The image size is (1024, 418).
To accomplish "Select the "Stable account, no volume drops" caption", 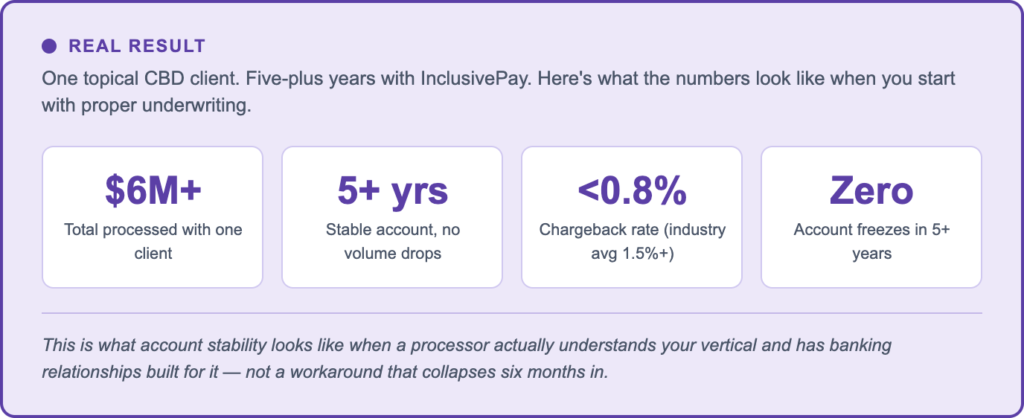I will tap(392, 241).
